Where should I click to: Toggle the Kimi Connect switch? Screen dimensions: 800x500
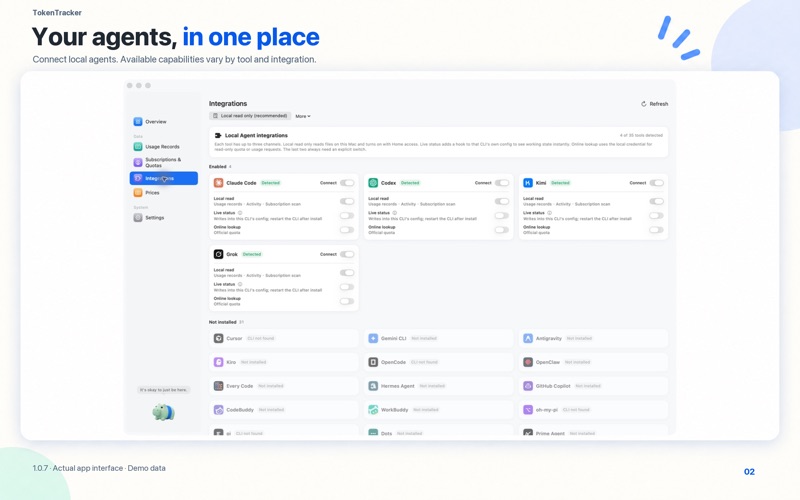click(x=657, y=183)
